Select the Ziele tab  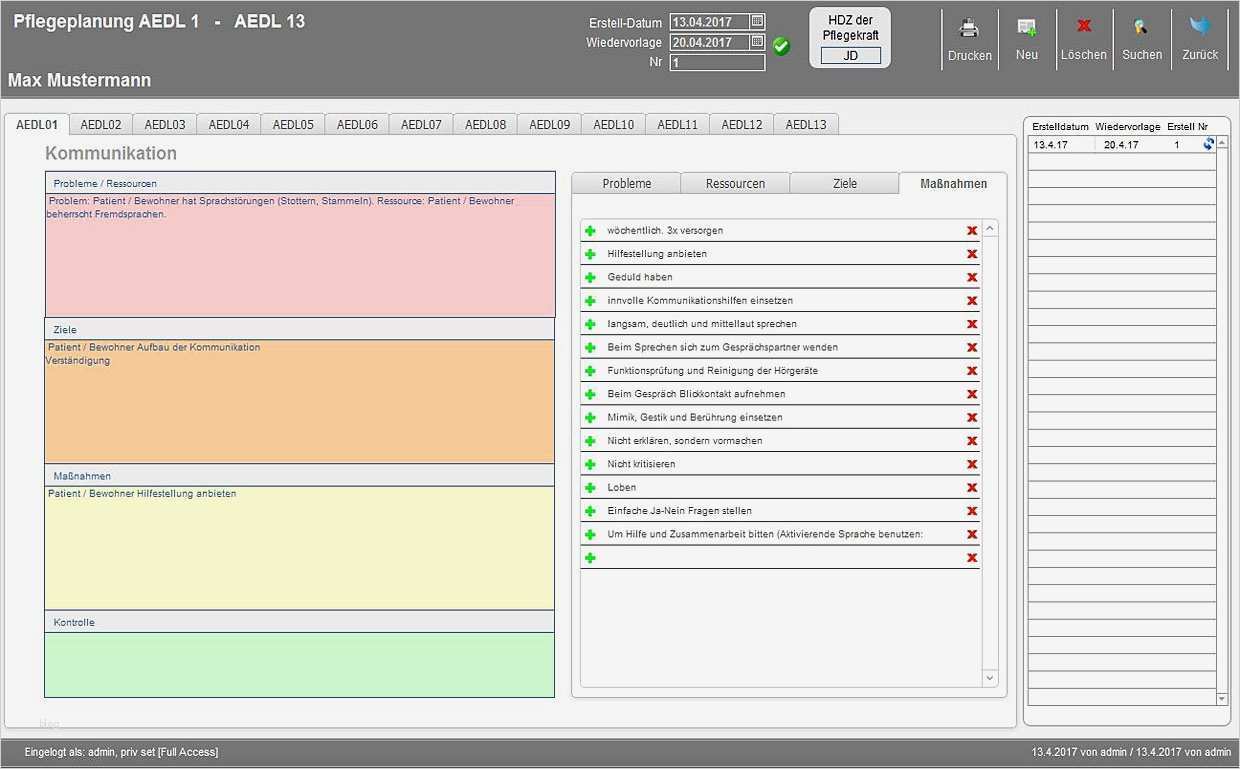click(x=844, y=183)
